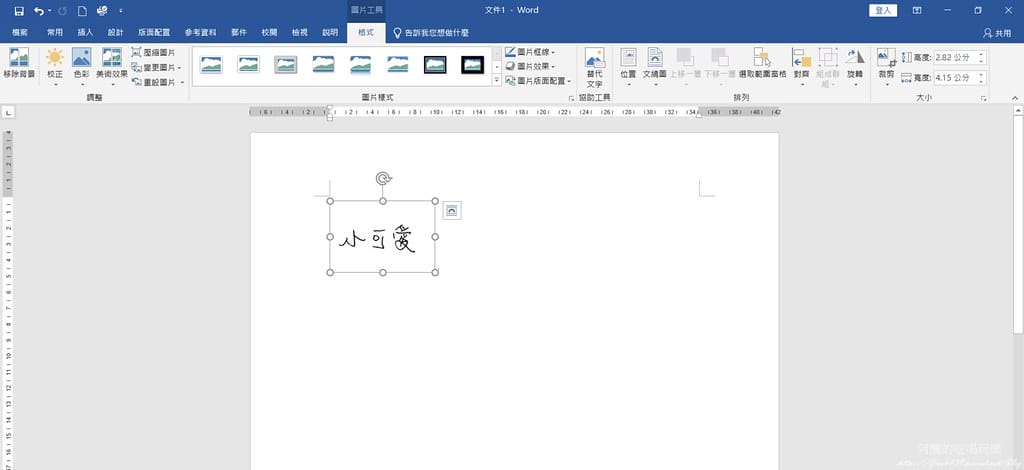Open Picture Effects (圖片效果) dropdown

(530, 67)
